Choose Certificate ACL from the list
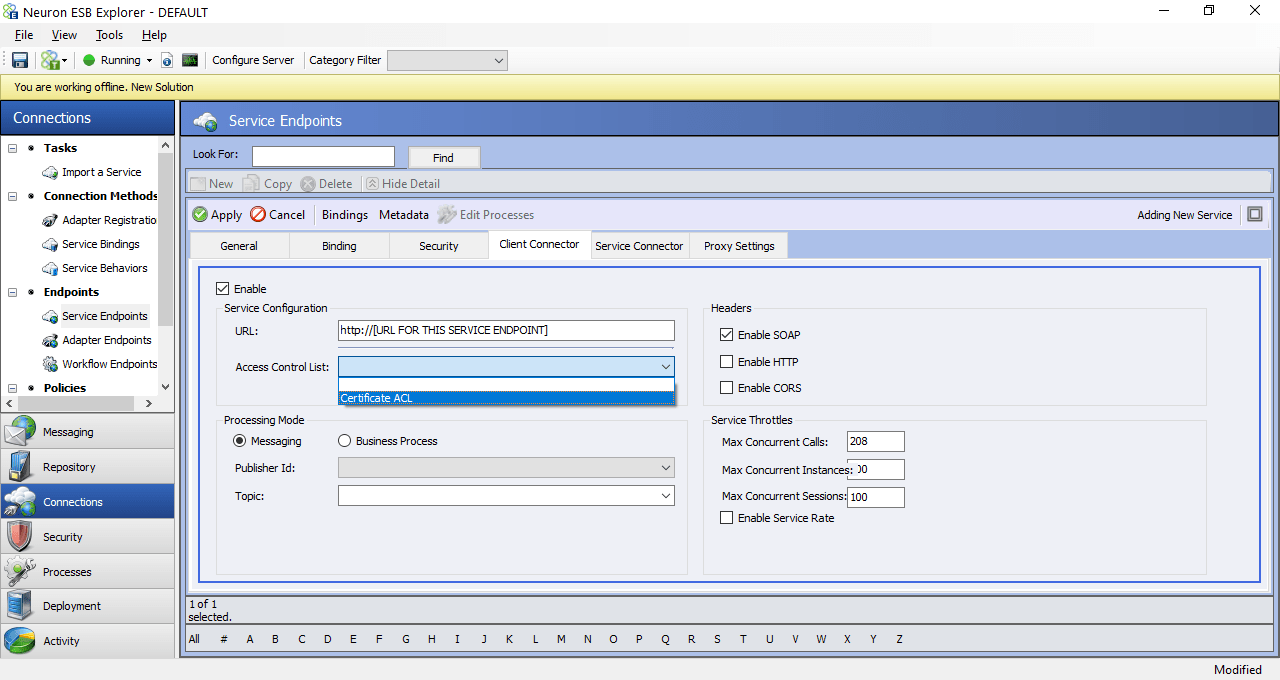Image resolution: width=1280 pixels, height=680 pixels. click(x=506, y=398)
